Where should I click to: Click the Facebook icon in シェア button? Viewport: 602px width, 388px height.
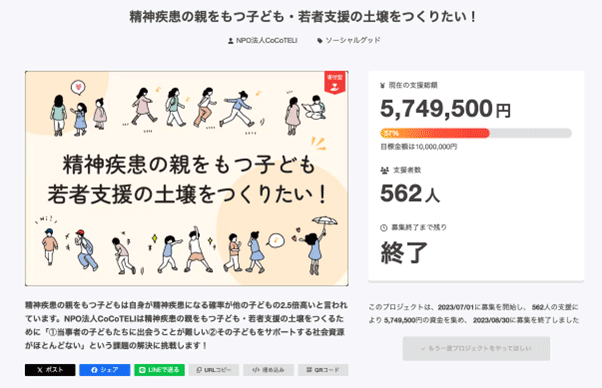(94, 370)
